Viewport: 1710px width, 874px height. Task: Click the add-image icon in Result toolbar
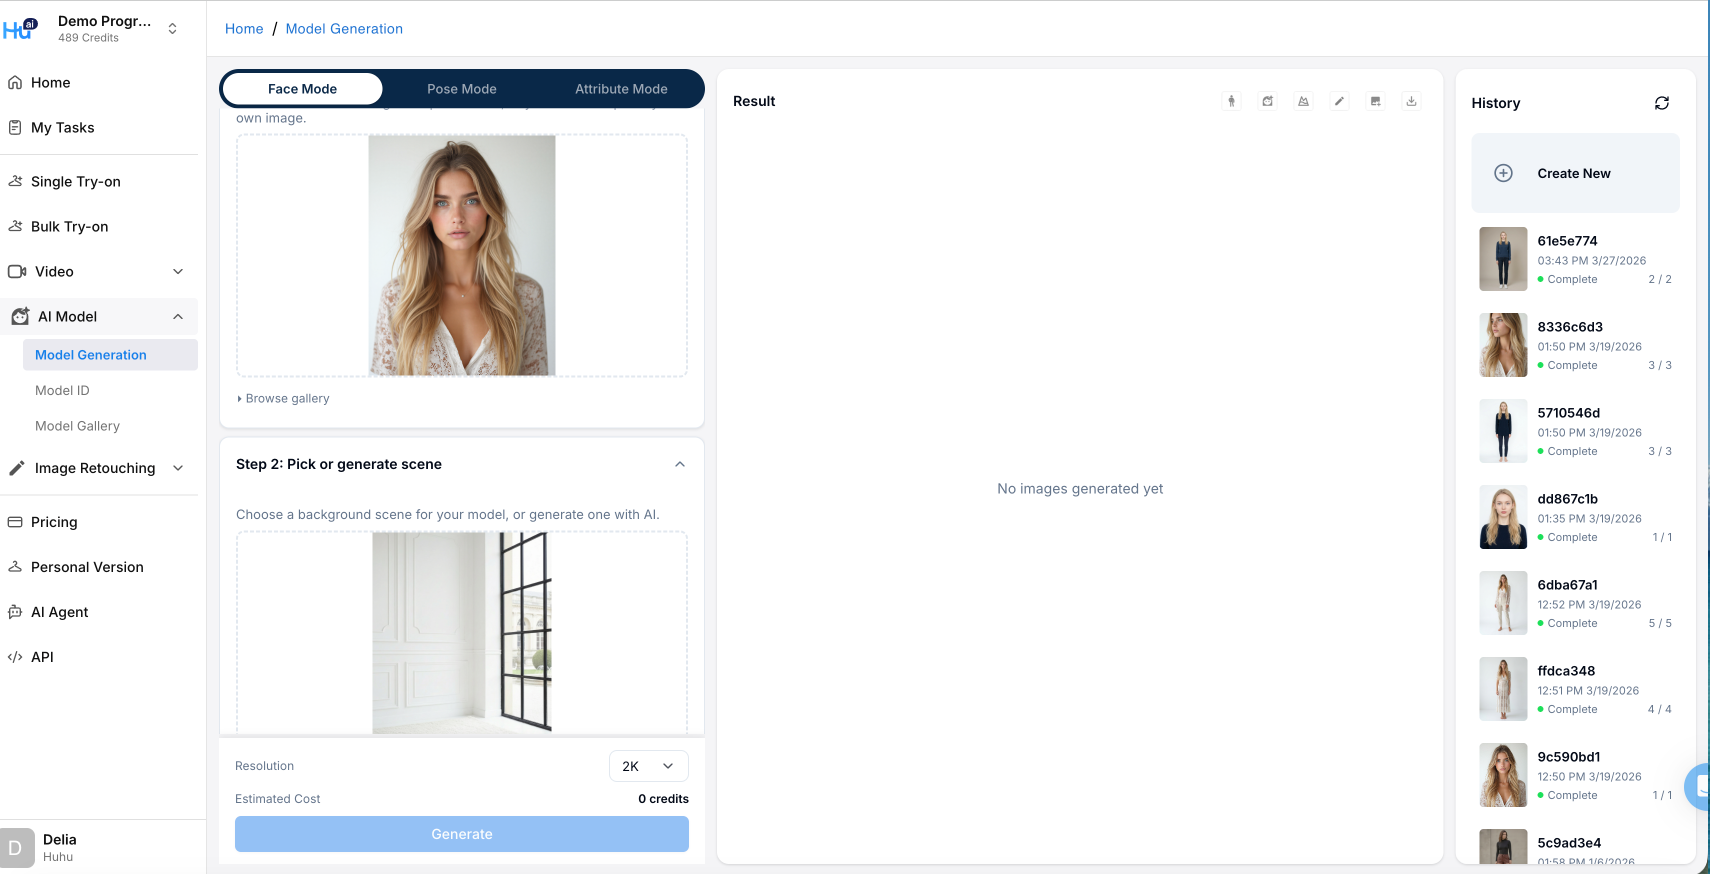1376,101
